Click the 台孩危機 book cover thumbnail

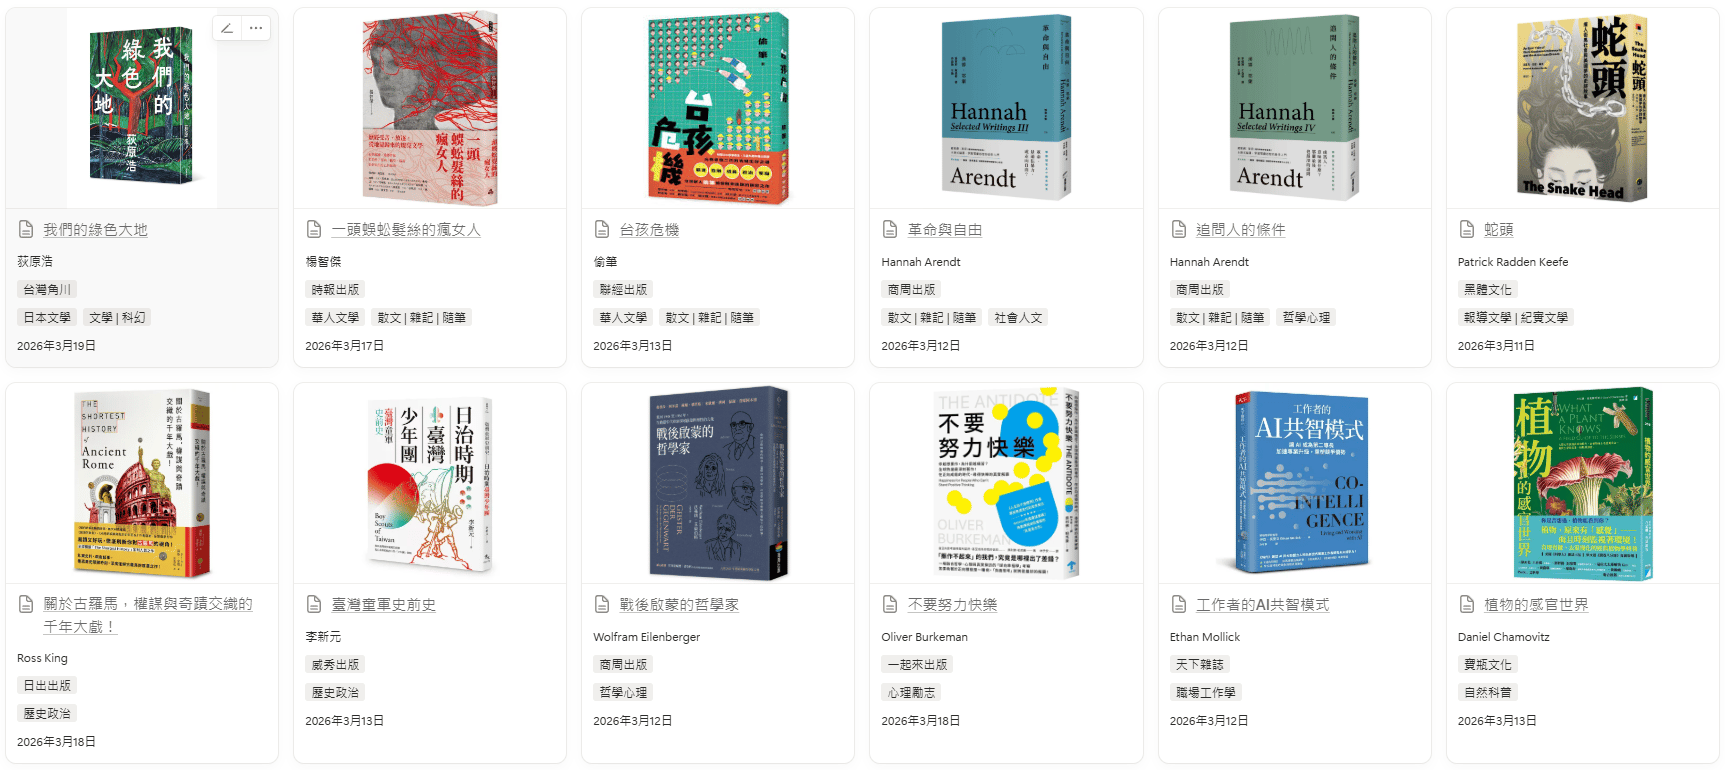[x=718, y=108]
